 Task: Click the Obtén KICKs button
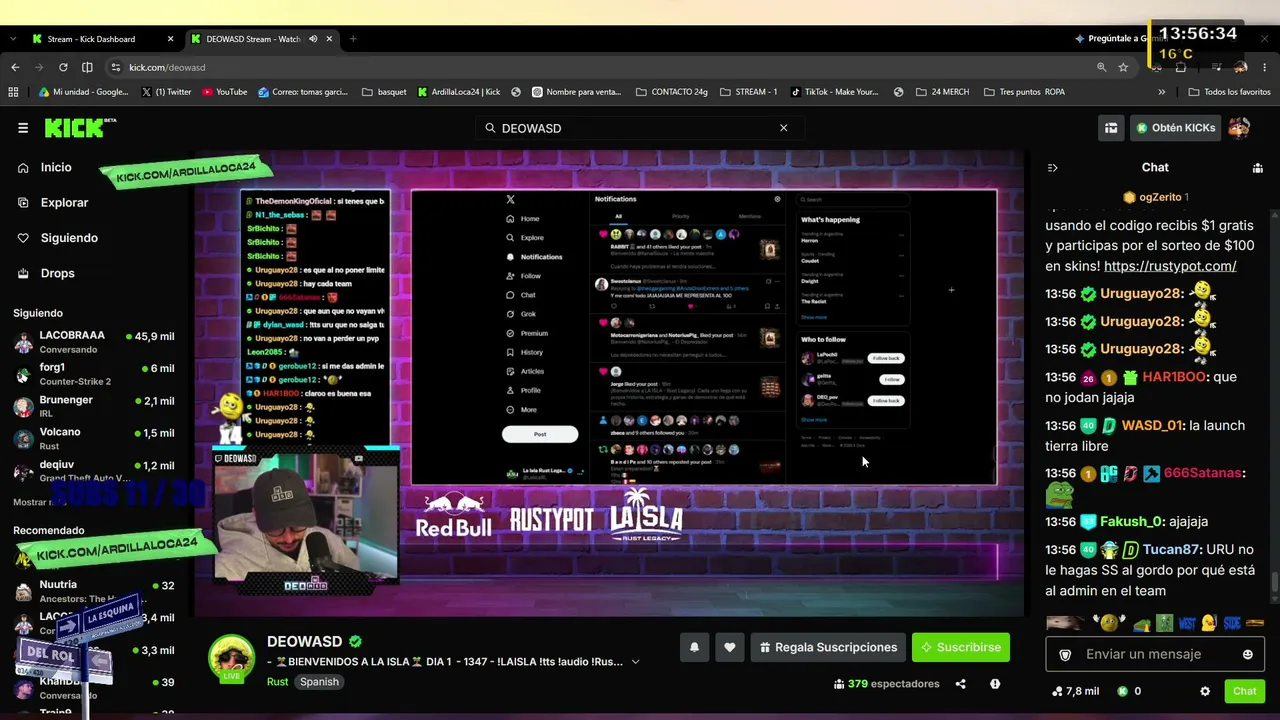(x=1175, y=128)
